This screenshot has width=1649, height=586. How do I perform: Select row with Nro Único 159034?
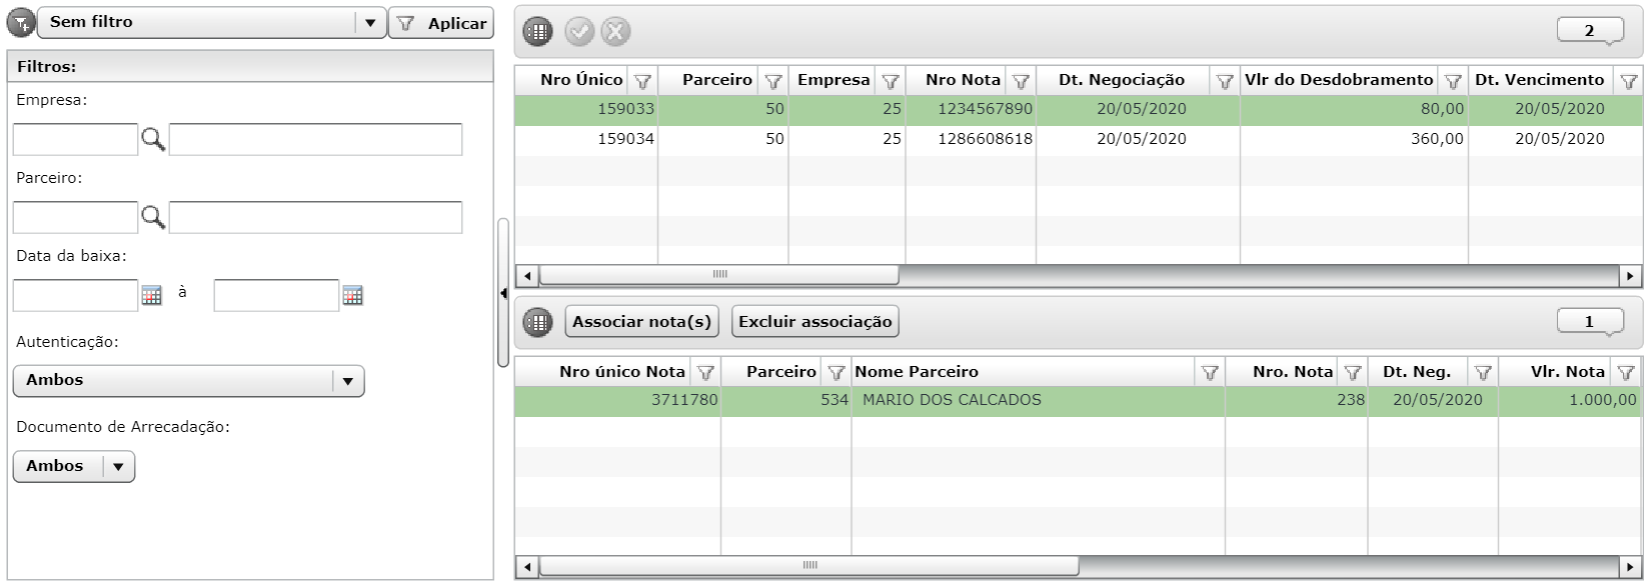click(x=1078, y=140)
